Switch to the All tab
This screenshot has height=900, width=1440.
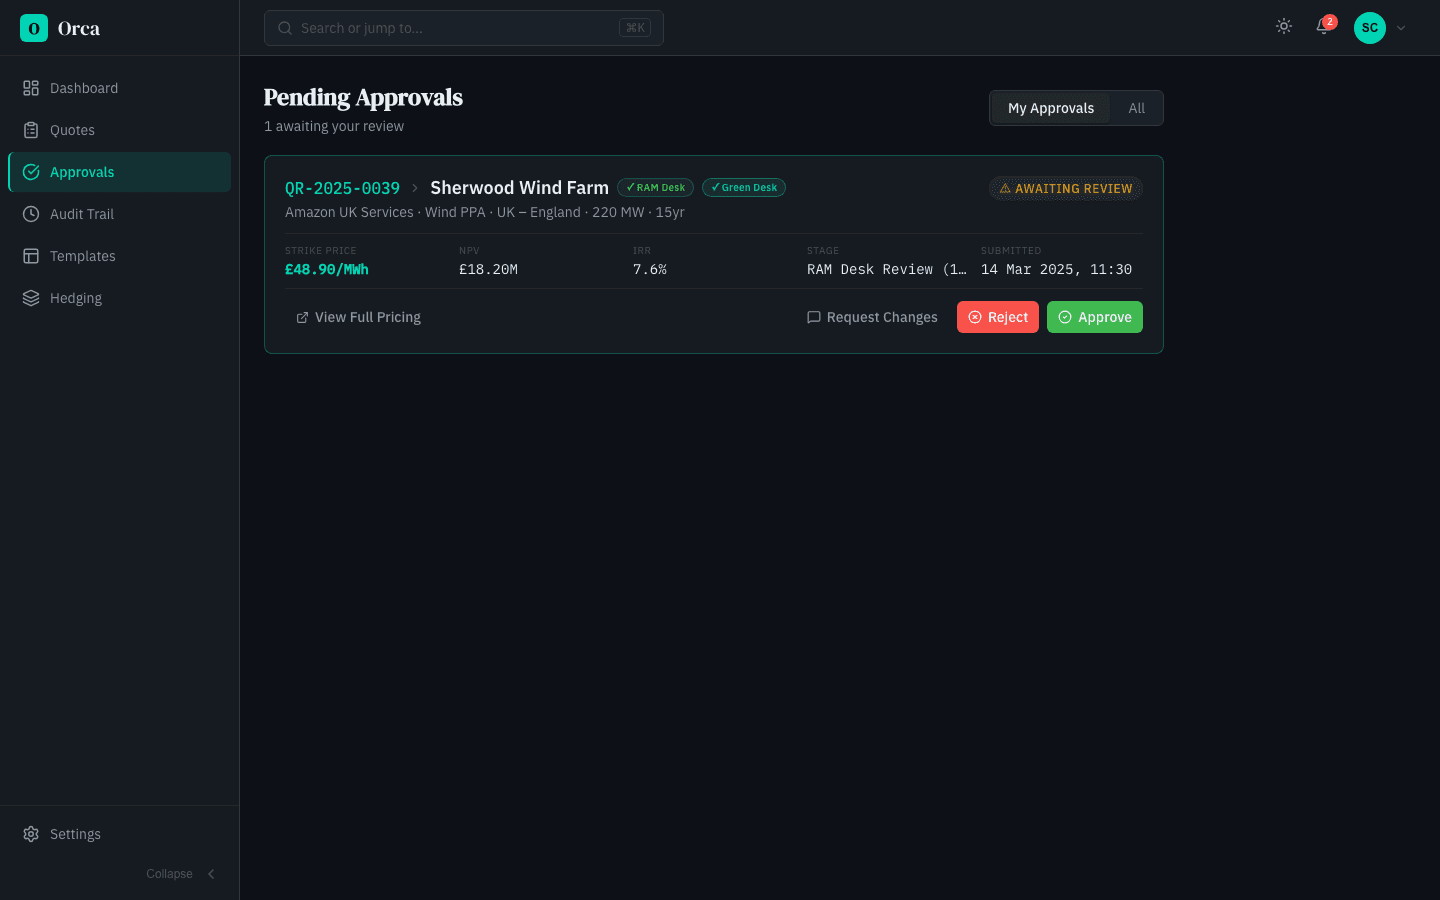tap(1136, 108)
